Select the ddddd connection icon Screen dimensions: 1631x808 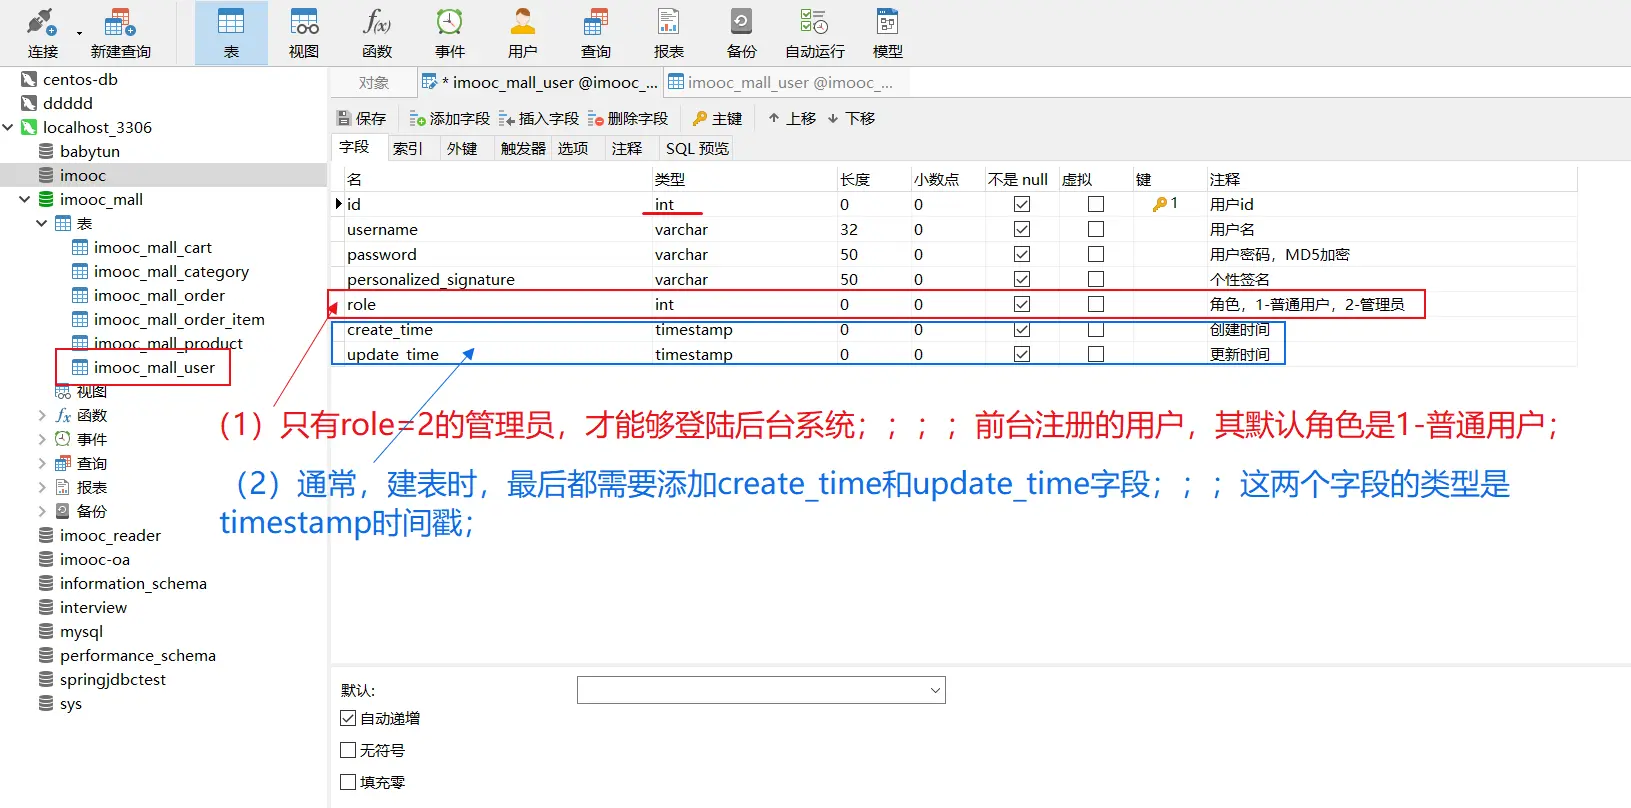pos(29,103)
